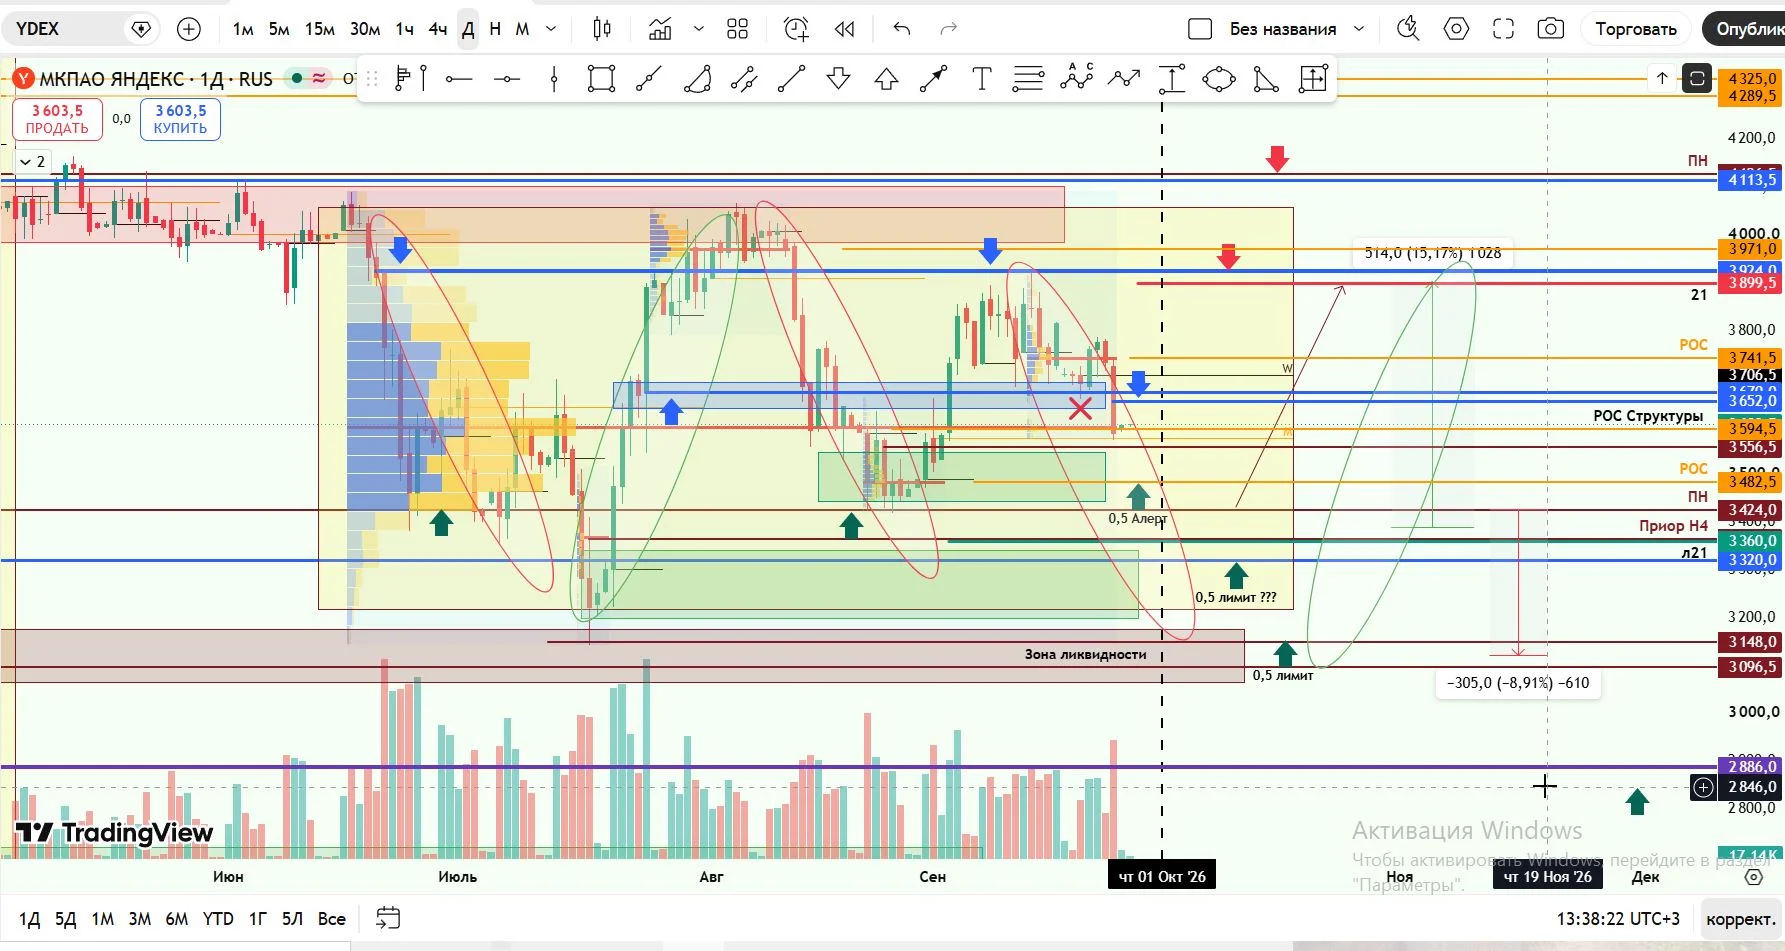Screen dimensions: 1785x951
Task: Expand the Без названия layout dropdown
Action: point(1359,29)
